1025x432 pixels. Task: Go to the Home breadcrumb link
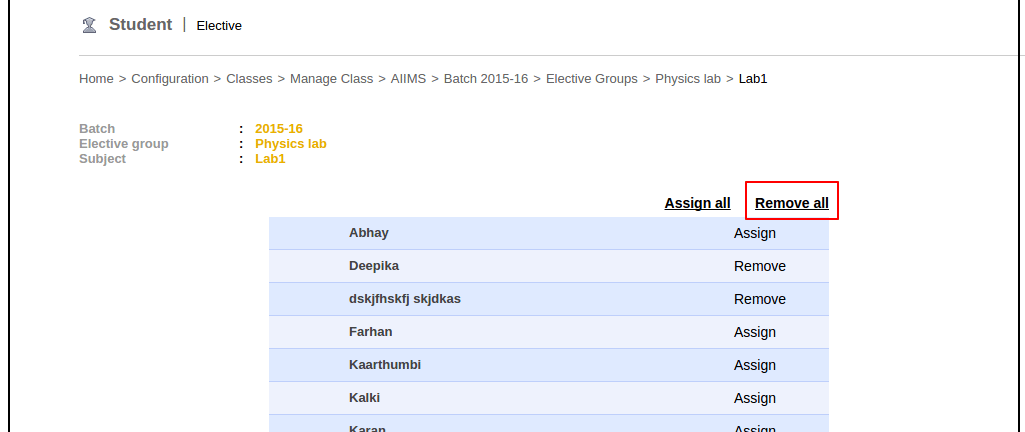click(96, 78)
